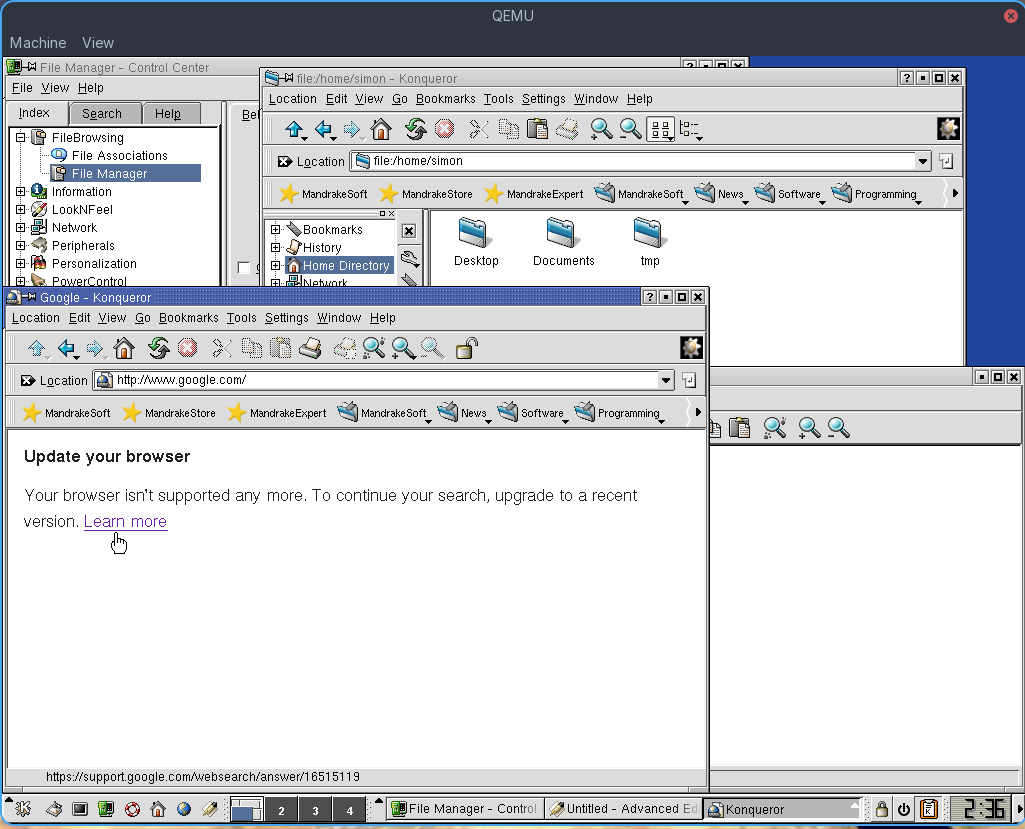The image size is (1025, 829).
Task: Click into the http://www.google.com/ location field
Action: tap(382, 381)
